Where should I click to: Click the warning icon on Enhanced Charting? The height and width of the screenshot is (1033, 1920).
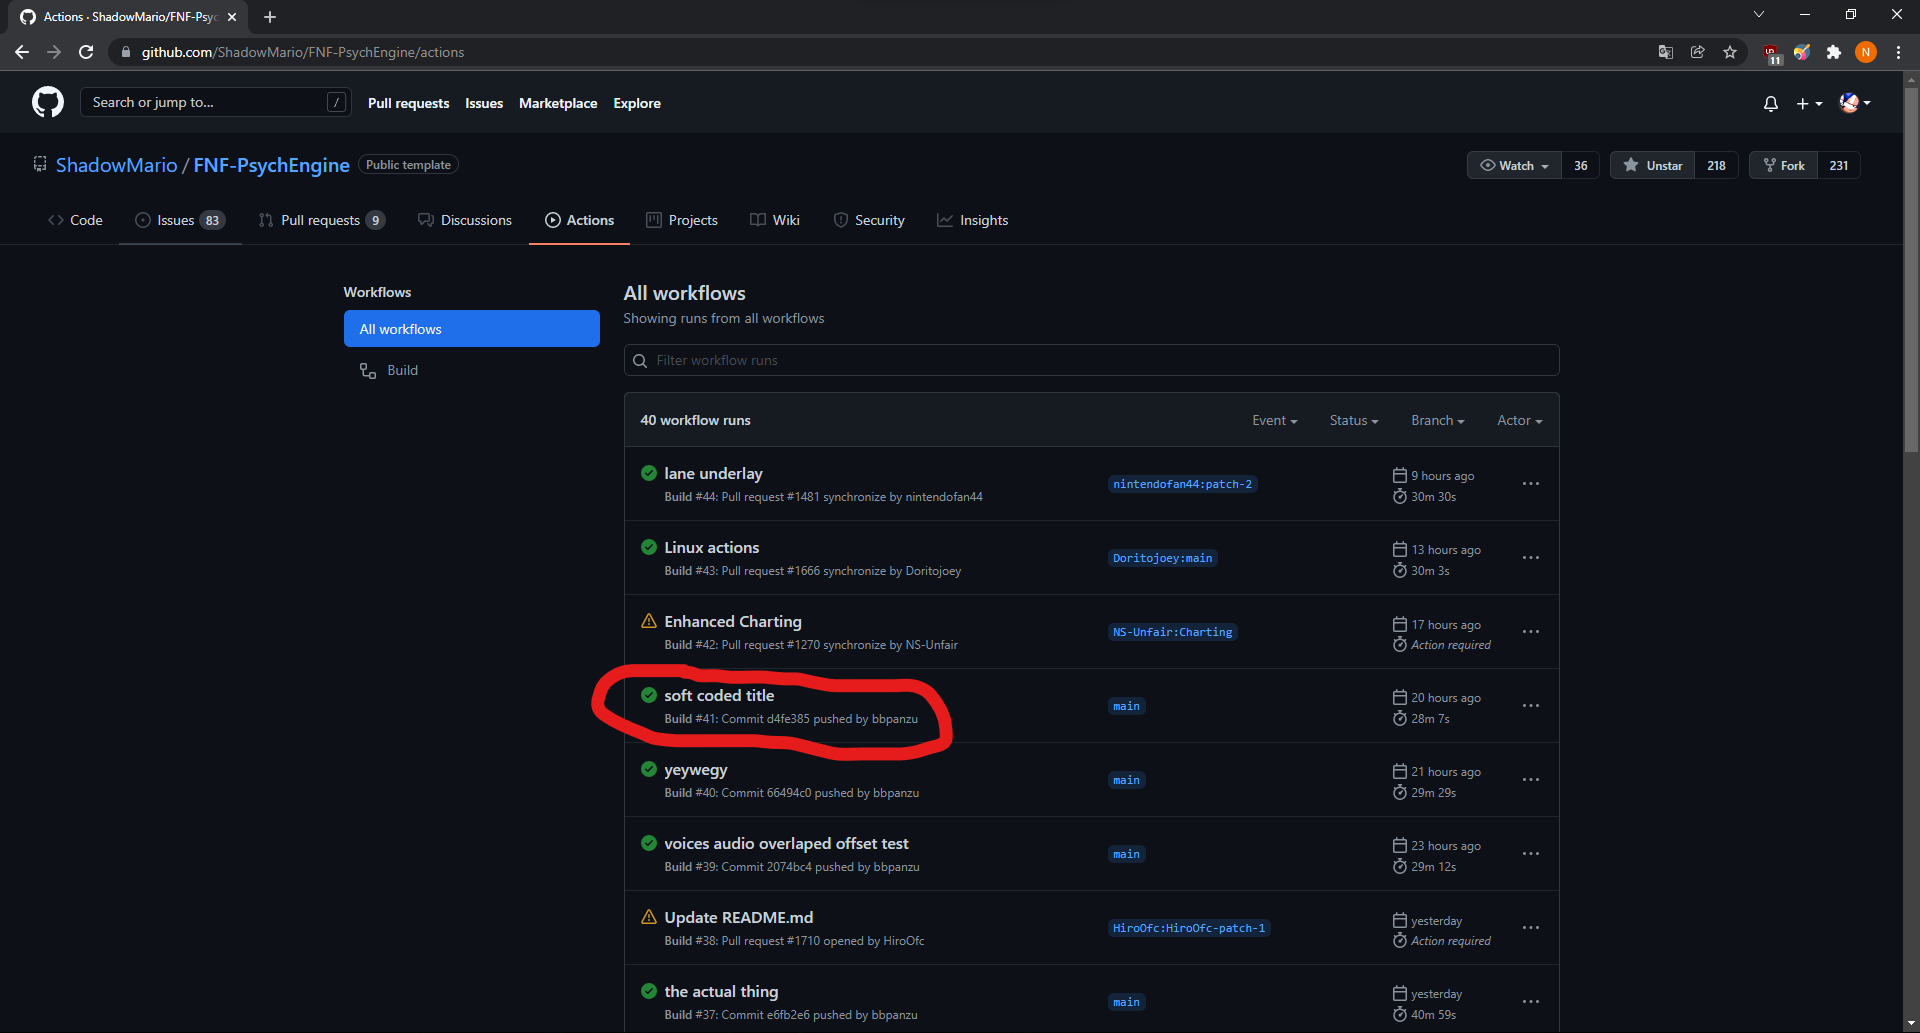[648, 620]
